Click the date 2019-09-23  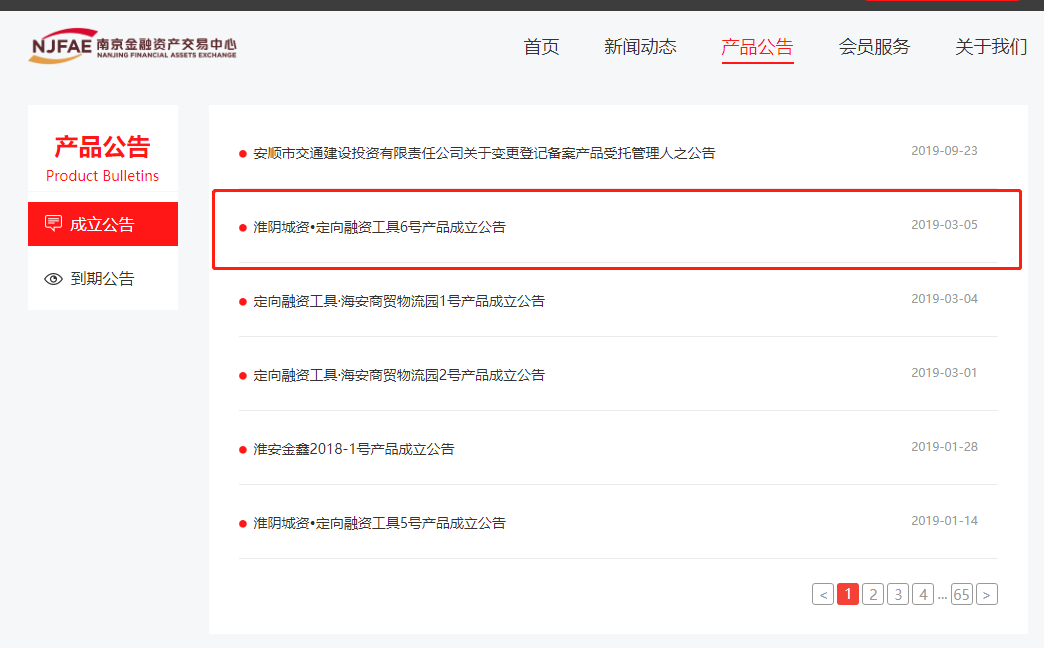coord(944,151)
